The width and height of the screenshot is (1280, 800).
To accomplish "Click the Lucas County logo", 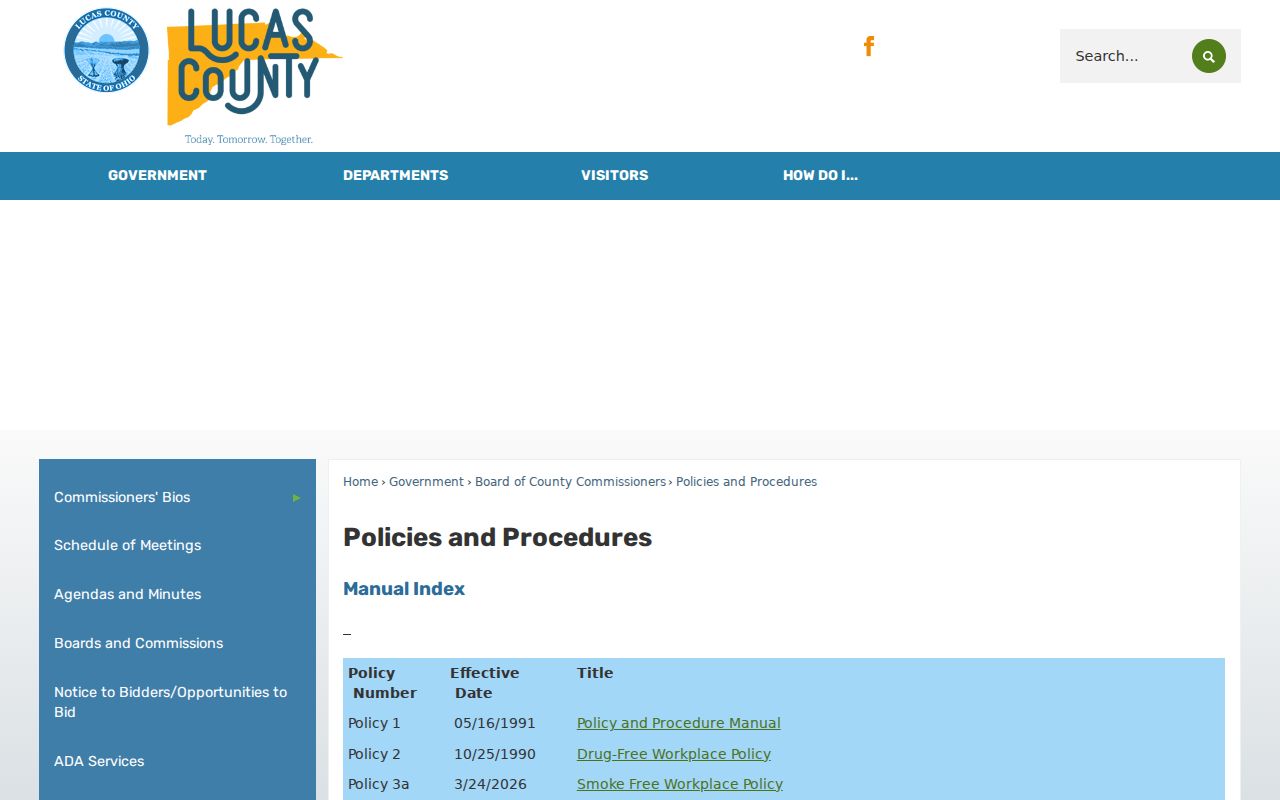I will pos(254,75).
